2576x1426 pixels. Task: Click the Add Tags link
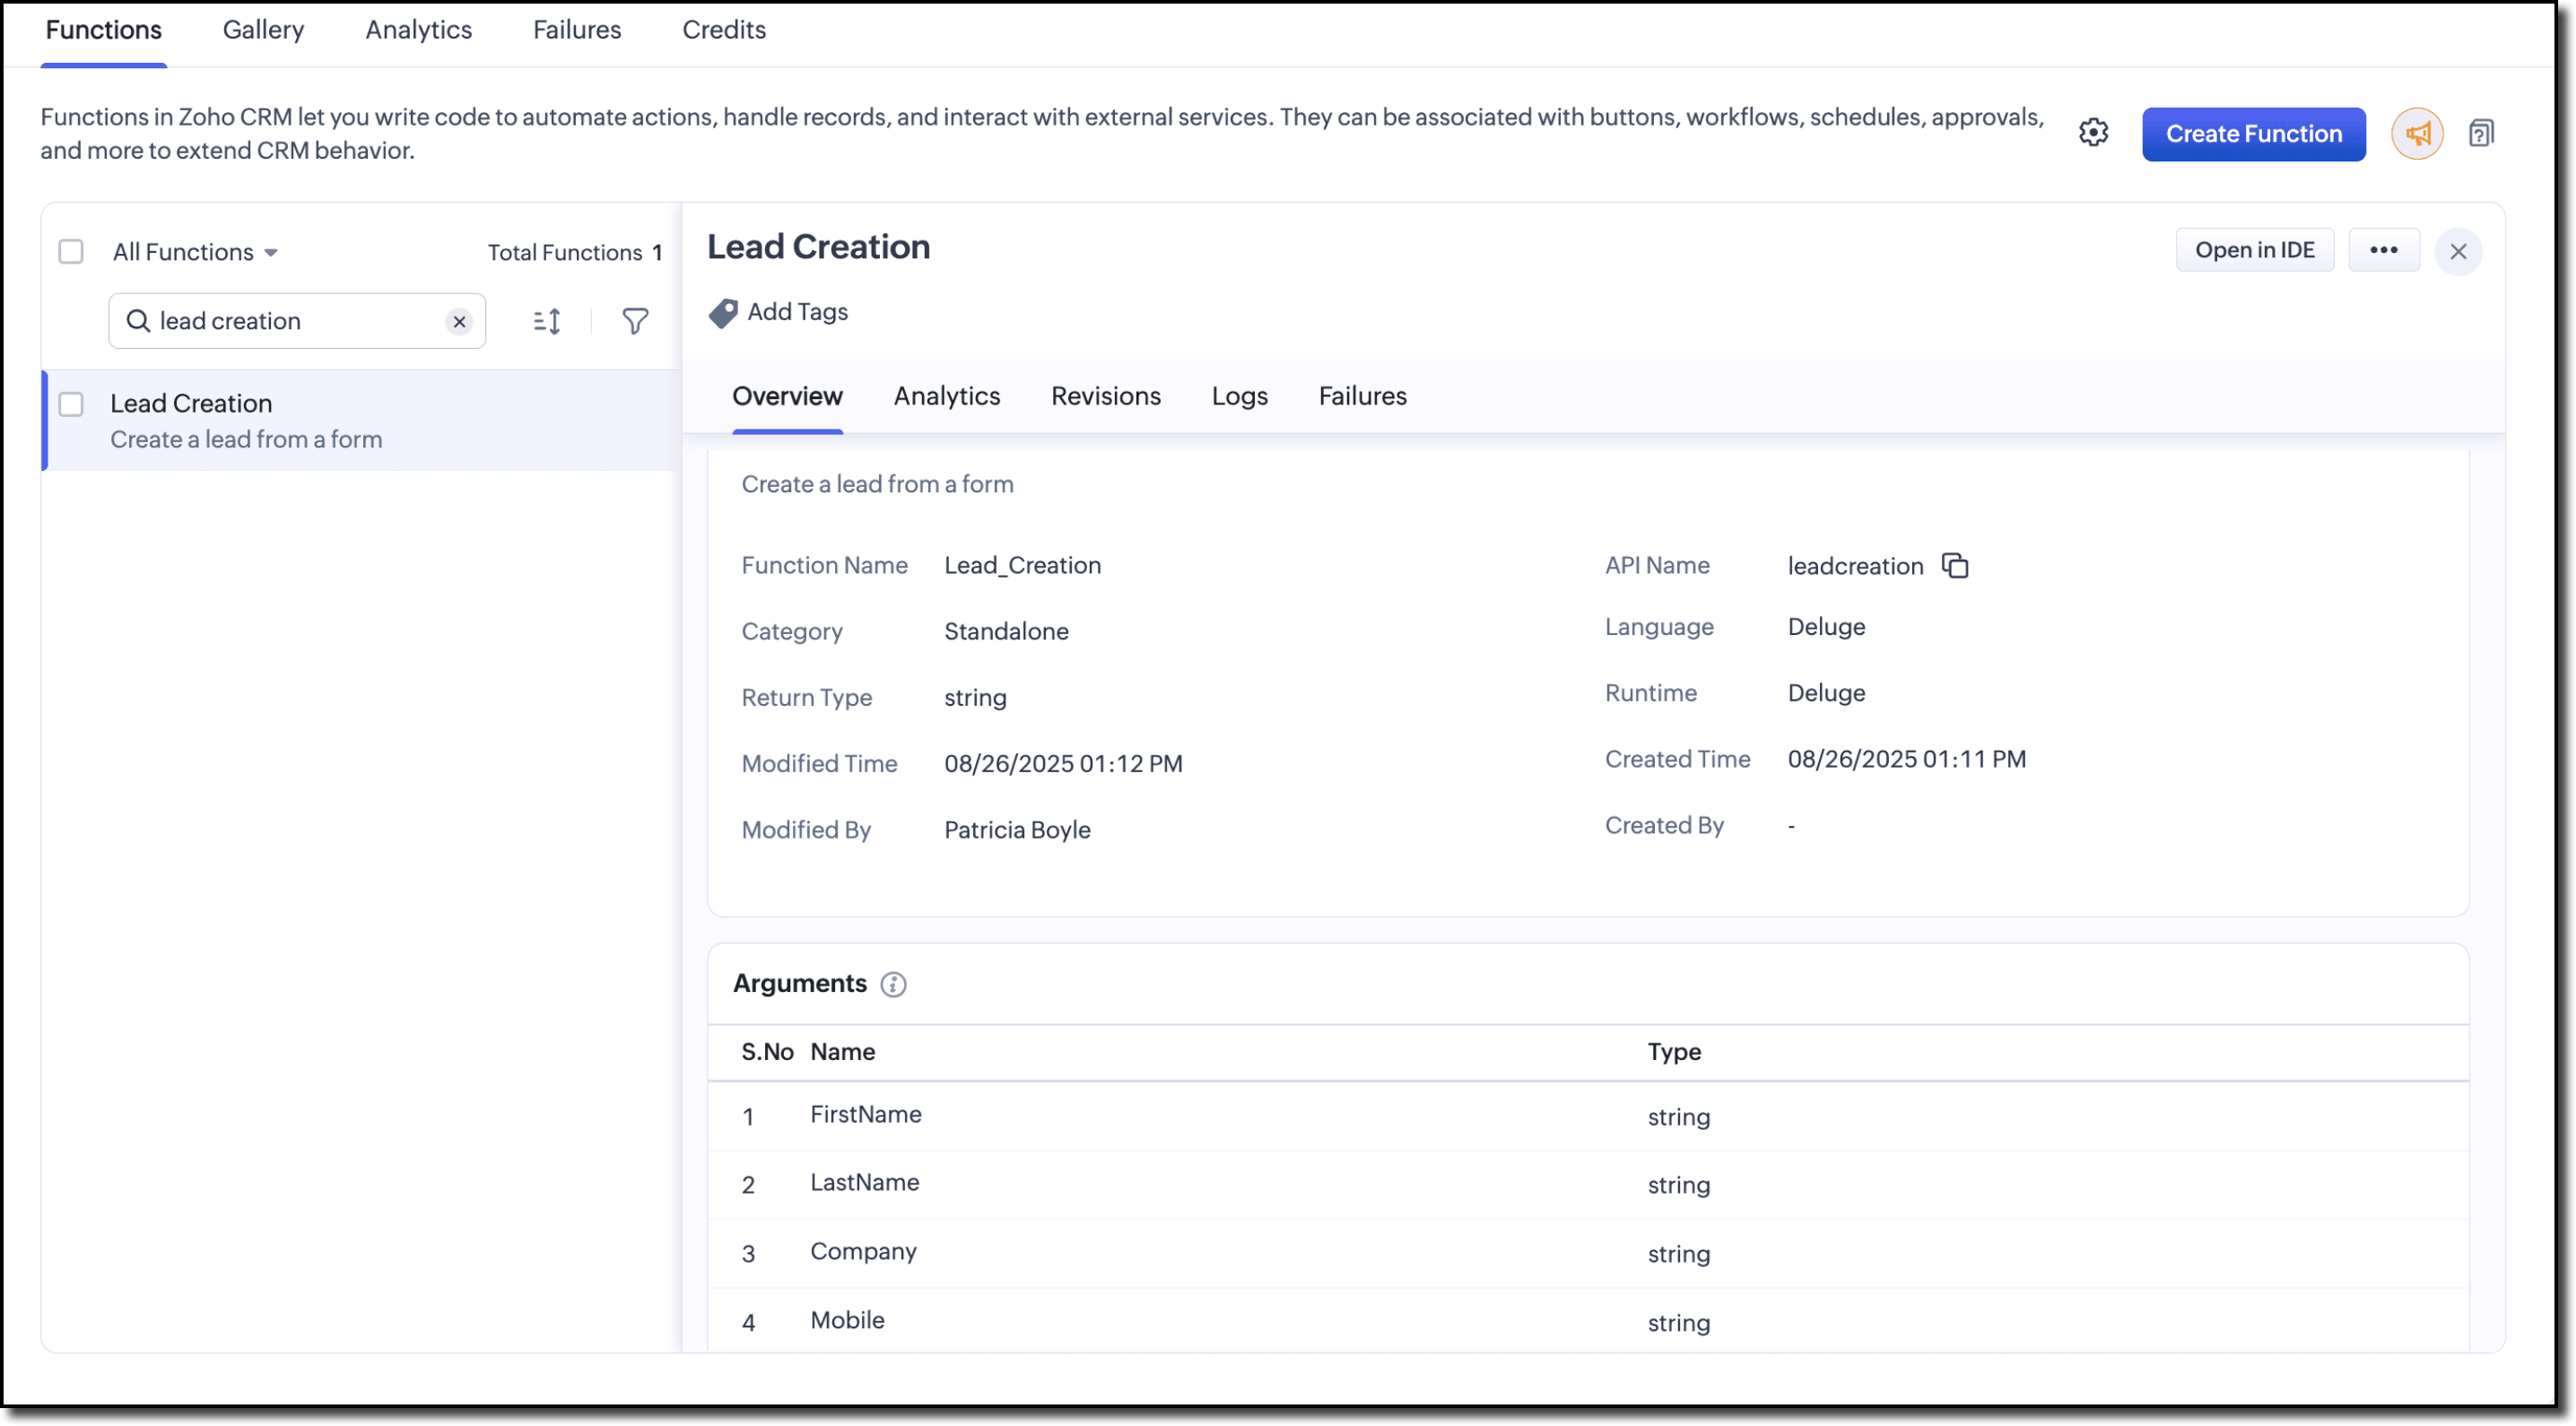797,312
